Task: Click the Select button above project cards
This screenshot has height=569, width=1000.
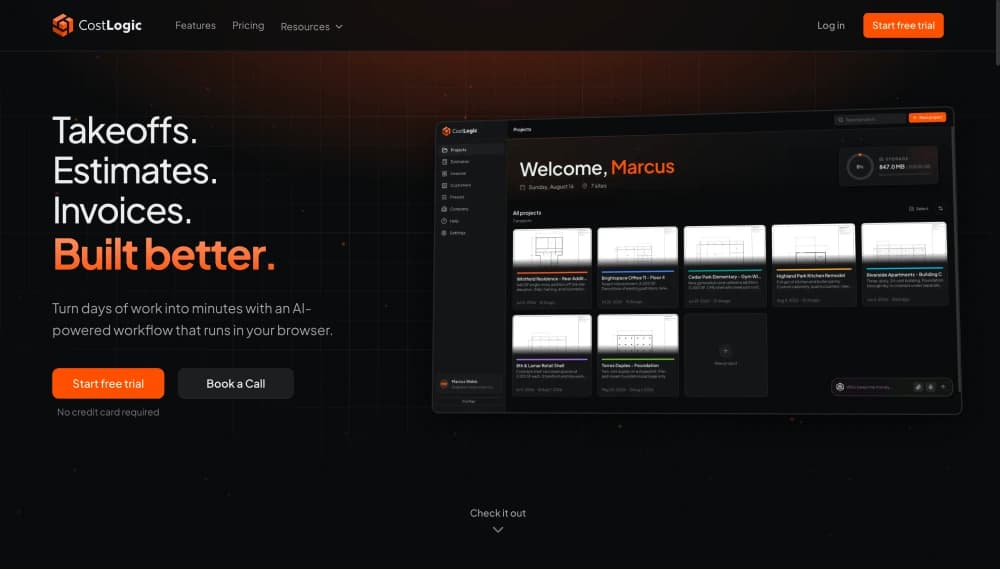Action: click(919, 209)
